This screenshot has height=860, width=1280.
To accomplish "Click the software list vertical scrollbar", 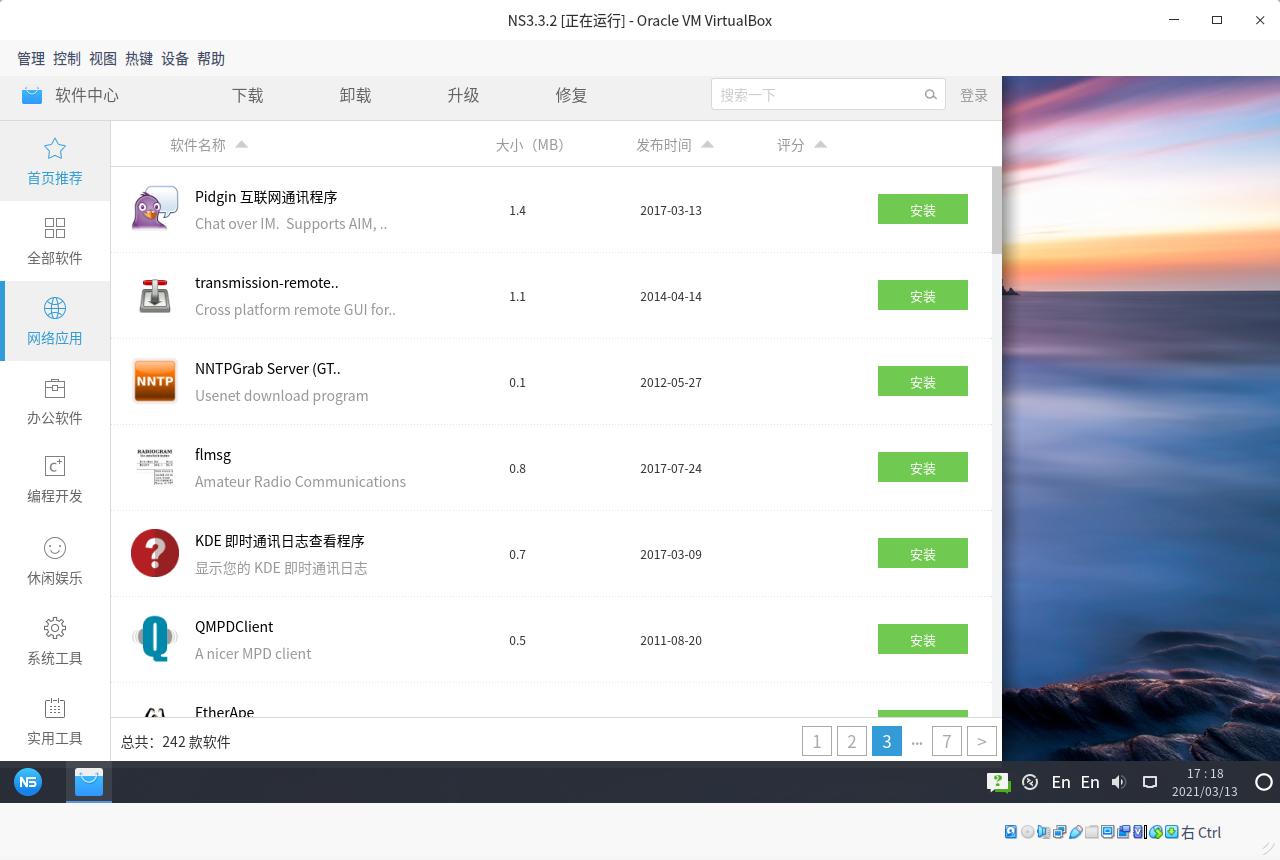I will 996,210.
